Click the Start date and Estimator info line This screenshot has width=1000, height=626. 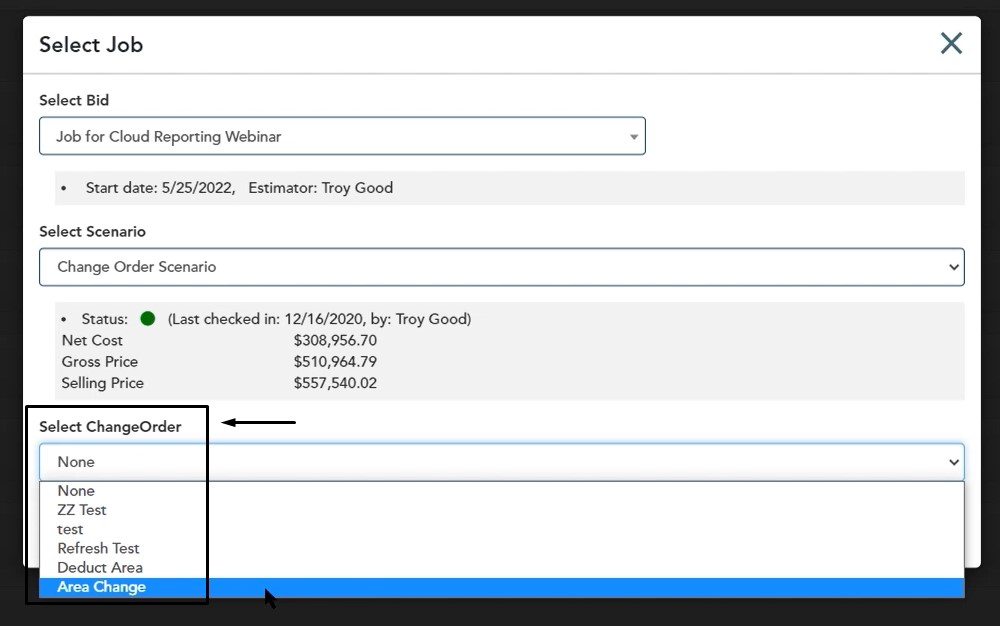coord(239,188)
